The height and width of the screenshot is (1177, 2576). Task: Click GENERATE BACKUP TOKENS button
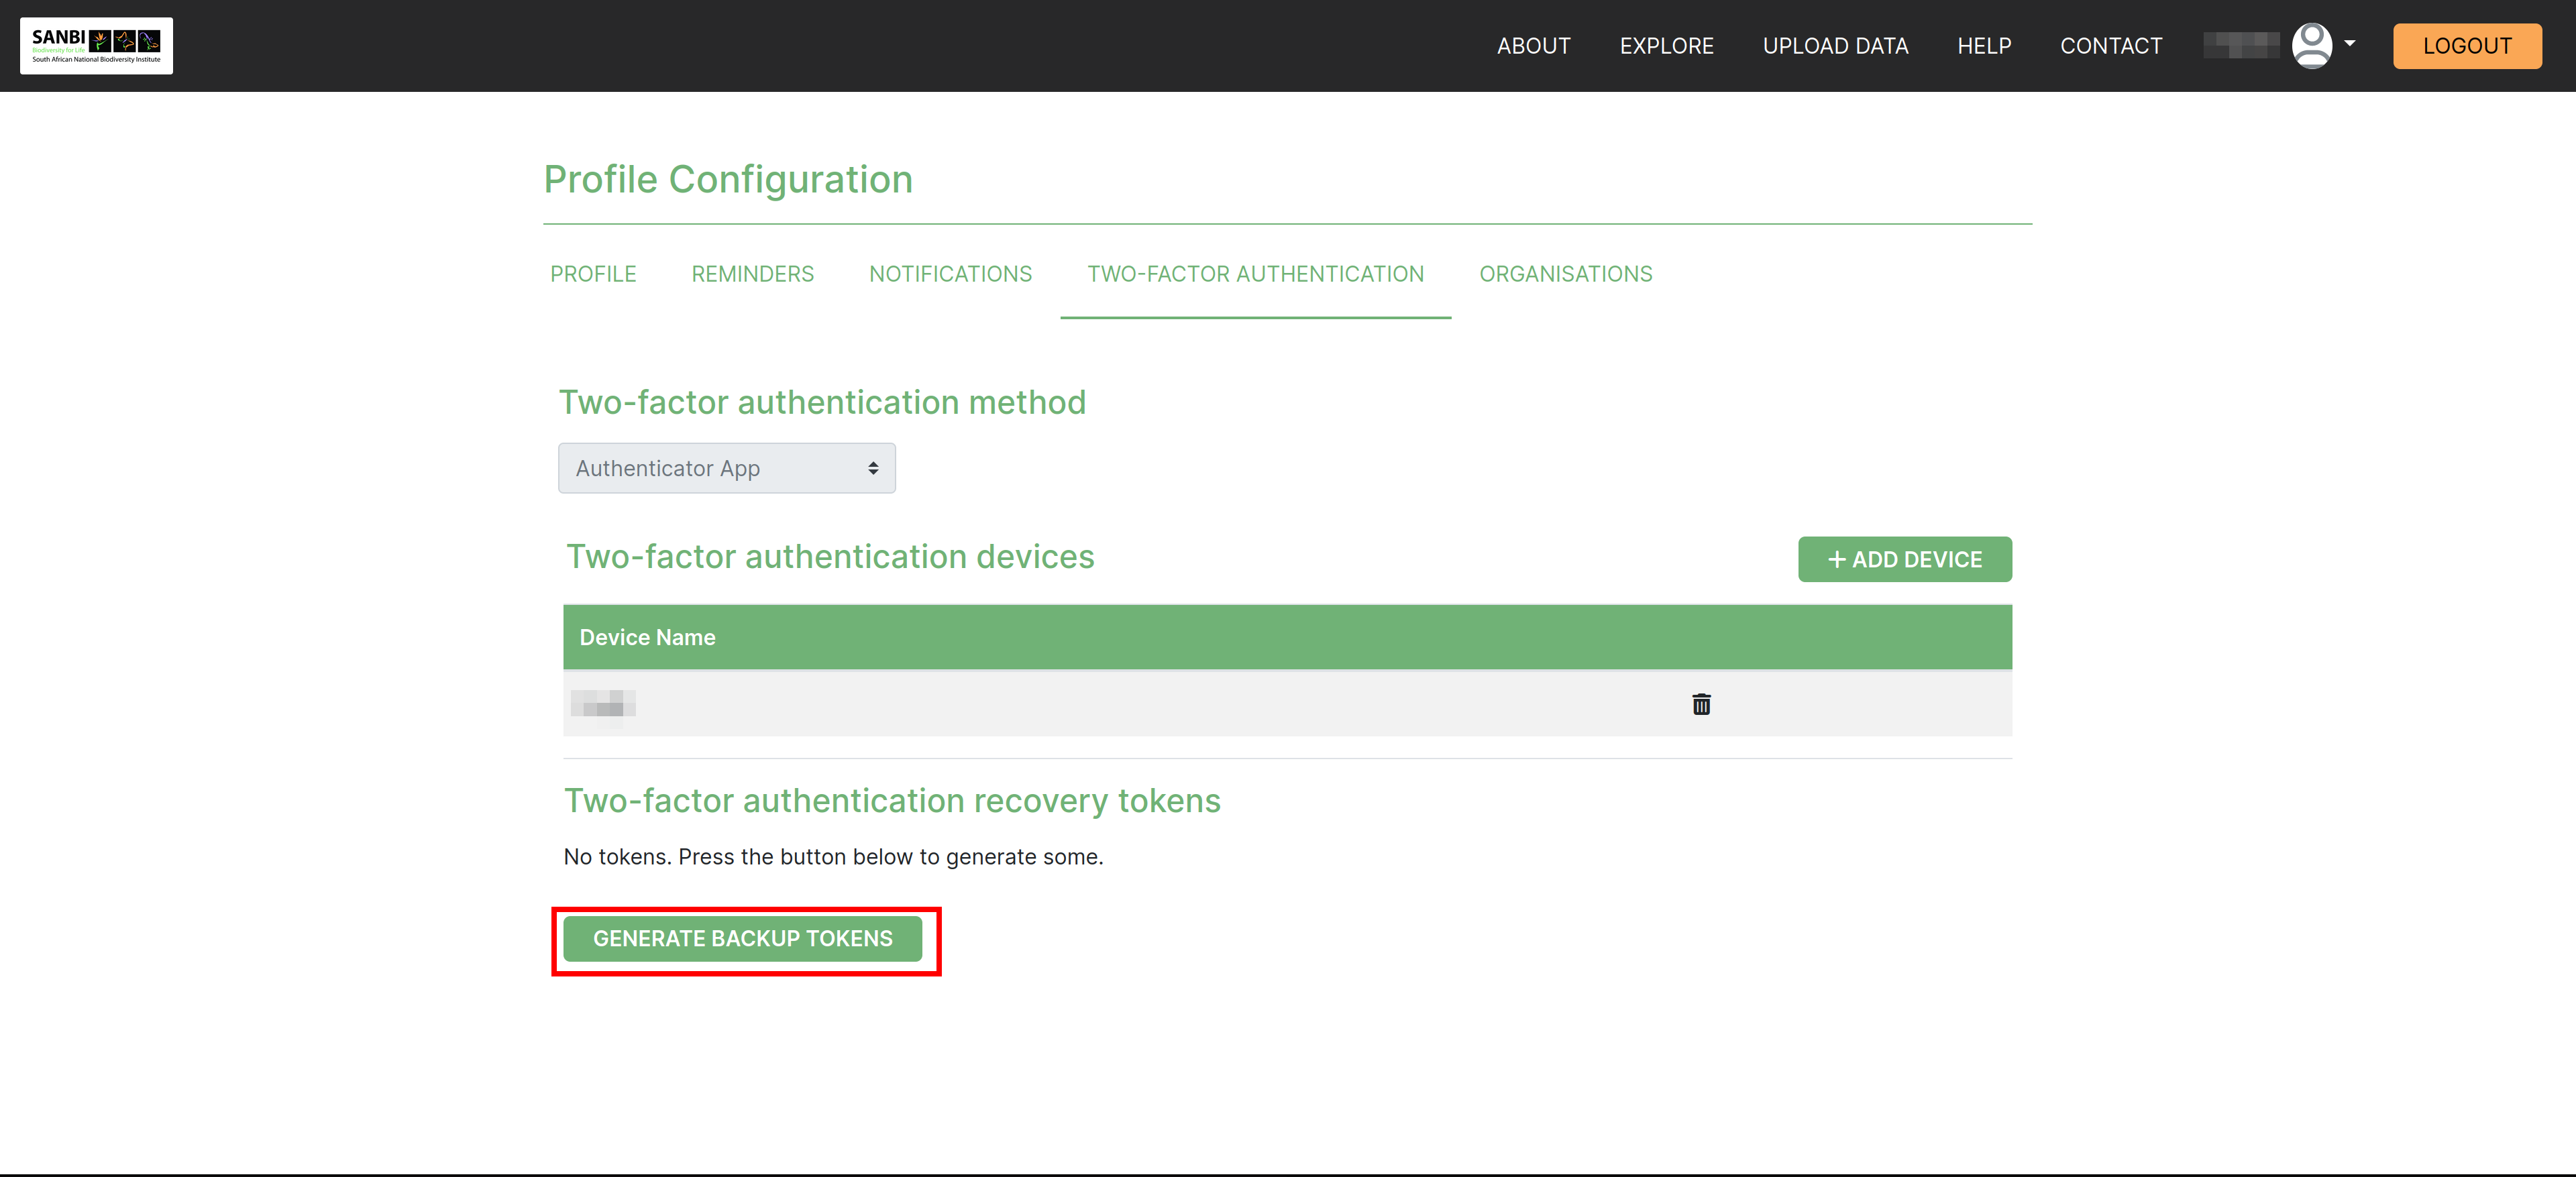tap(743, 938)
